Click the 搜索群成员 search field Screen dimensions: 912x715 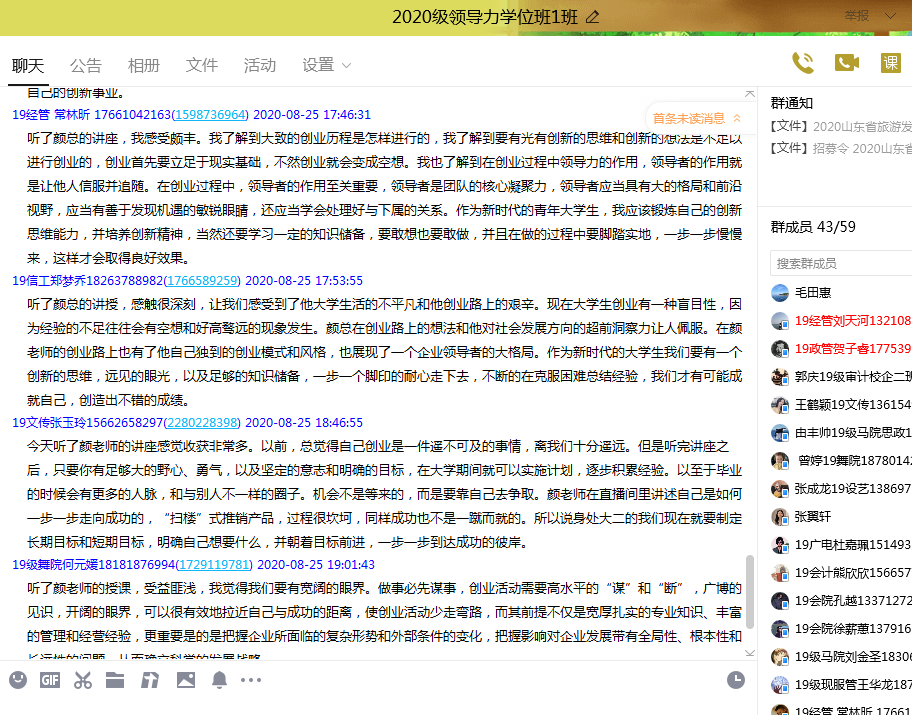[840, 263]
